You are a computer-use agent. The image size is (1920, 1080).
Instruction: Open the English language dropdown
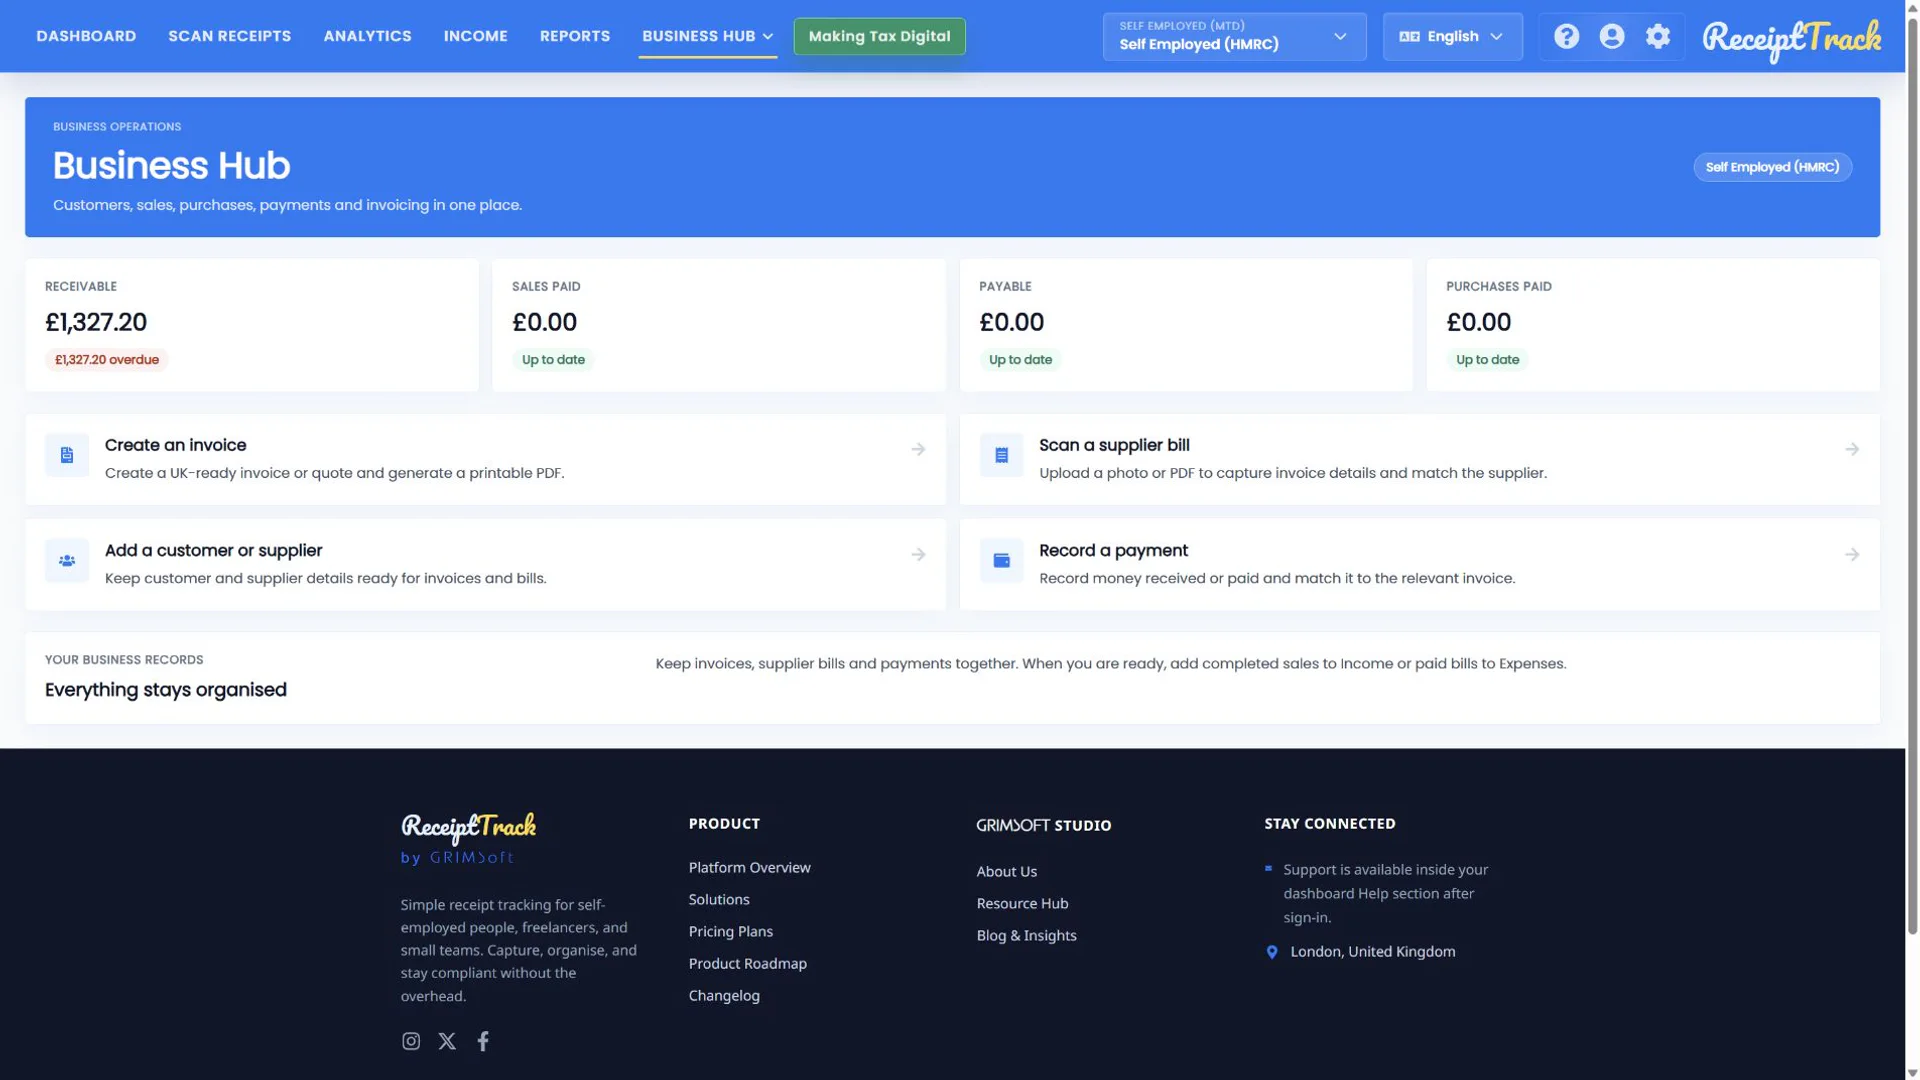click(x=1452, y=36)
